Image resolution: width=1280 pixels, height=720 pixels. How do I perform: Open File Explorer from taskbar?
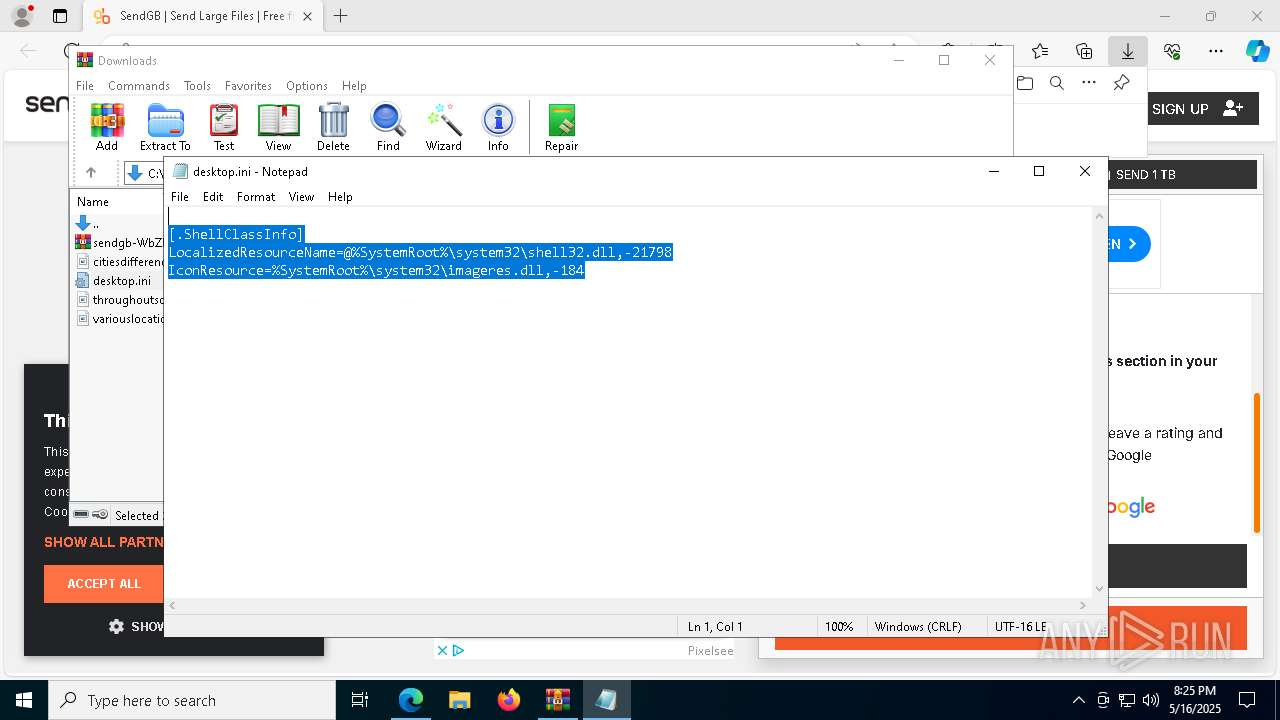tap(460, 700)
